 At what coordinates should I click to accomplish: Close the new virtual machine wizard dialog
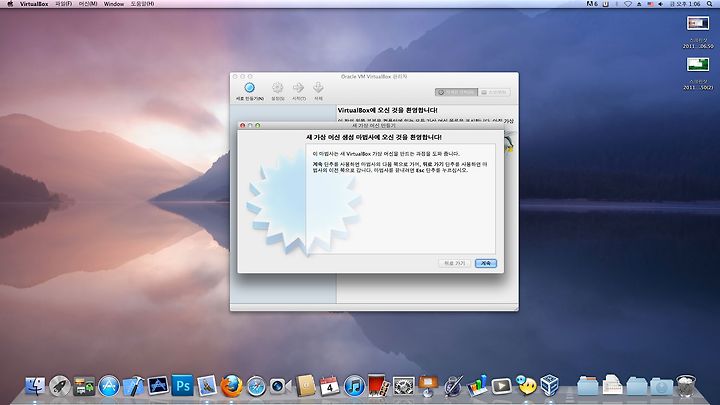coord(242,125)
